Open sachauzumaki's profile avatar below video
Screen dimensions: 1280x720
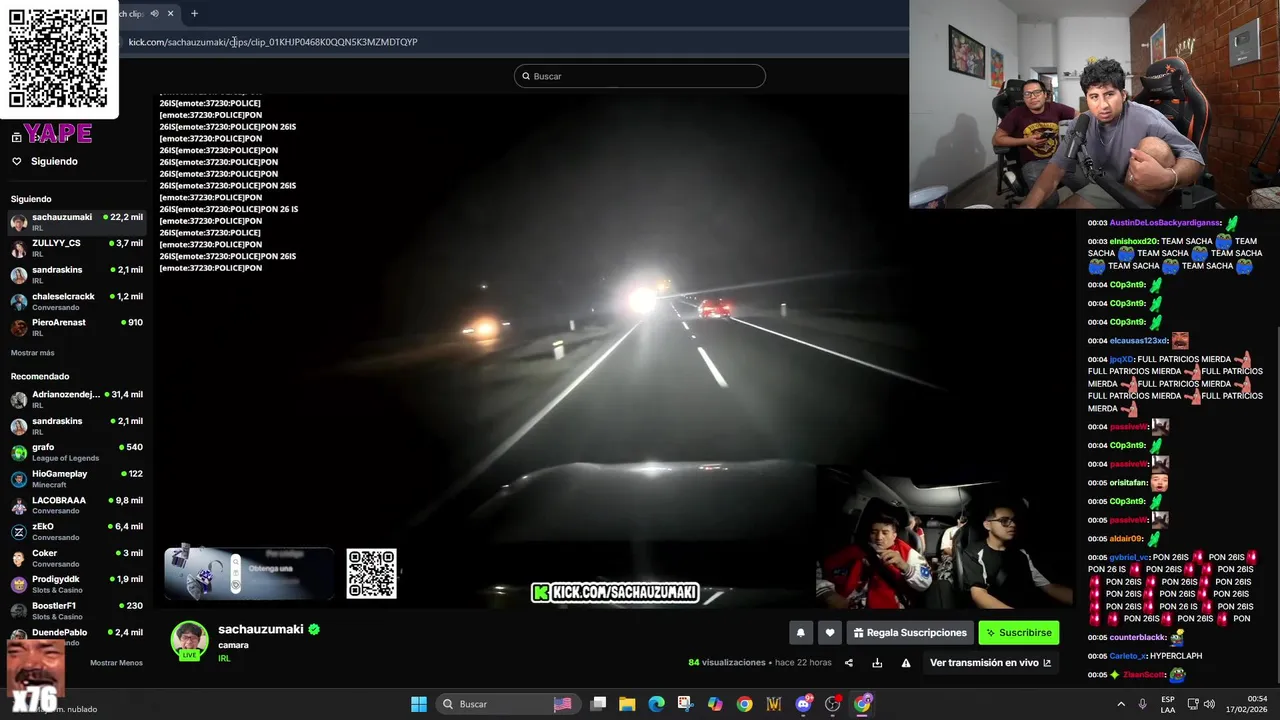189,640
